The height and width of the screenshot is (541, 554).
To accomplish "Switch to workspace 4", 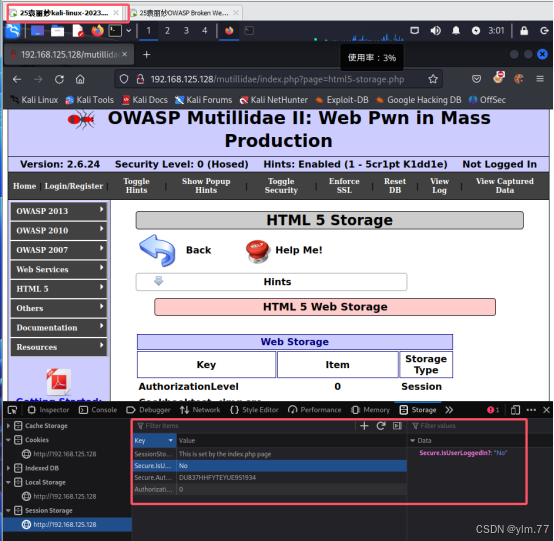I will pos(205,31).
